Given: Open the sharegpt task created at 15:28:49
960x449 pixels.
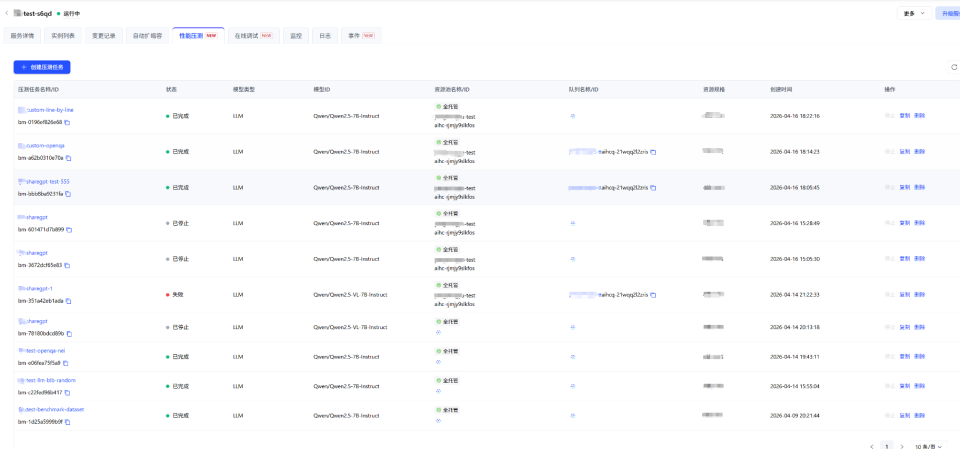Looking at the screenshot, I should (x=33, y=217).
